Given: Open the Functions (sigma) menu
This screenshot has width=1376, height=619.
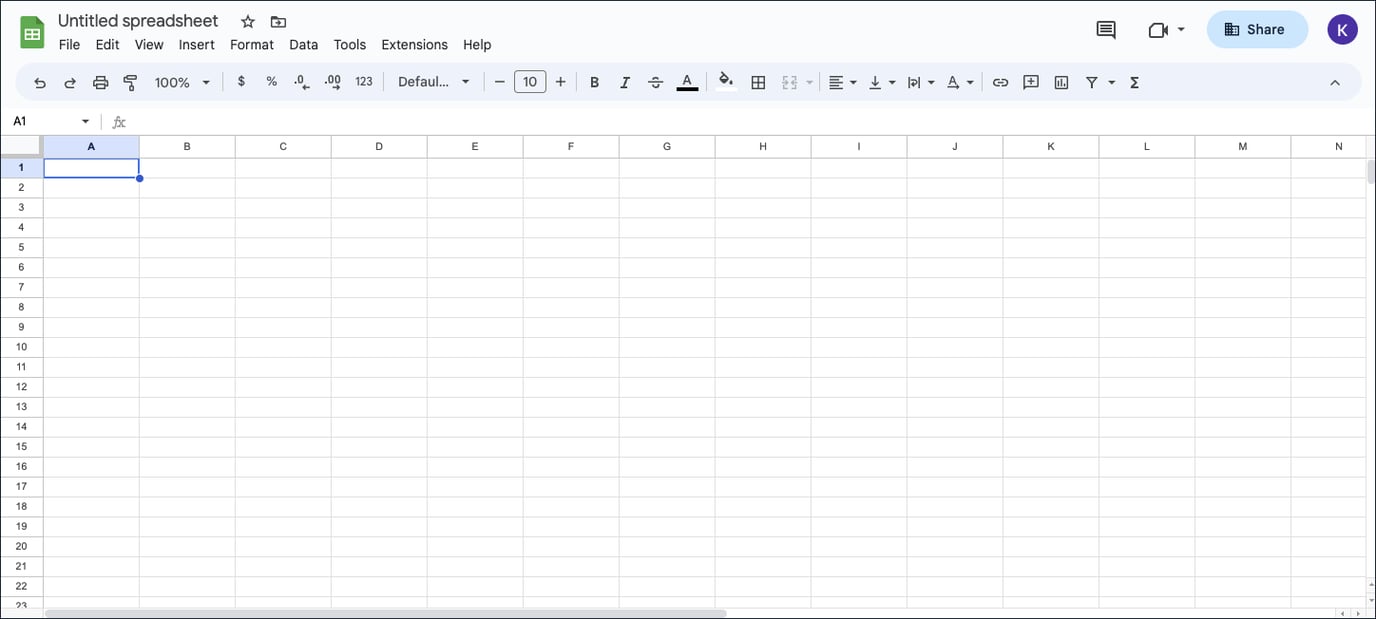Looking at the screenshot, I should (1134, 82).
